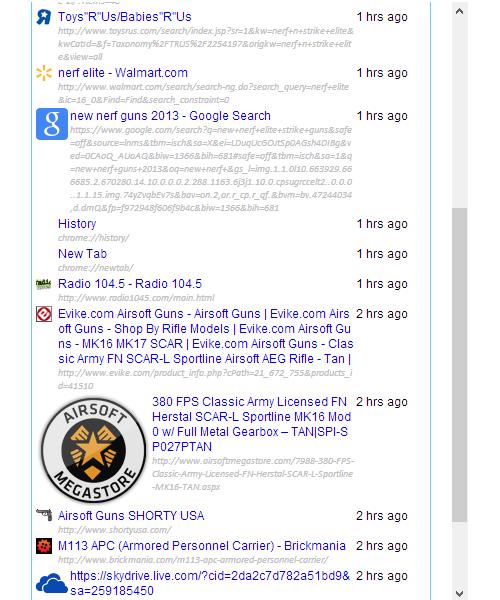The image size is (500, 600).
Task: Open new nerf guns 2013 Google Search link
Action: click(170, 116)
